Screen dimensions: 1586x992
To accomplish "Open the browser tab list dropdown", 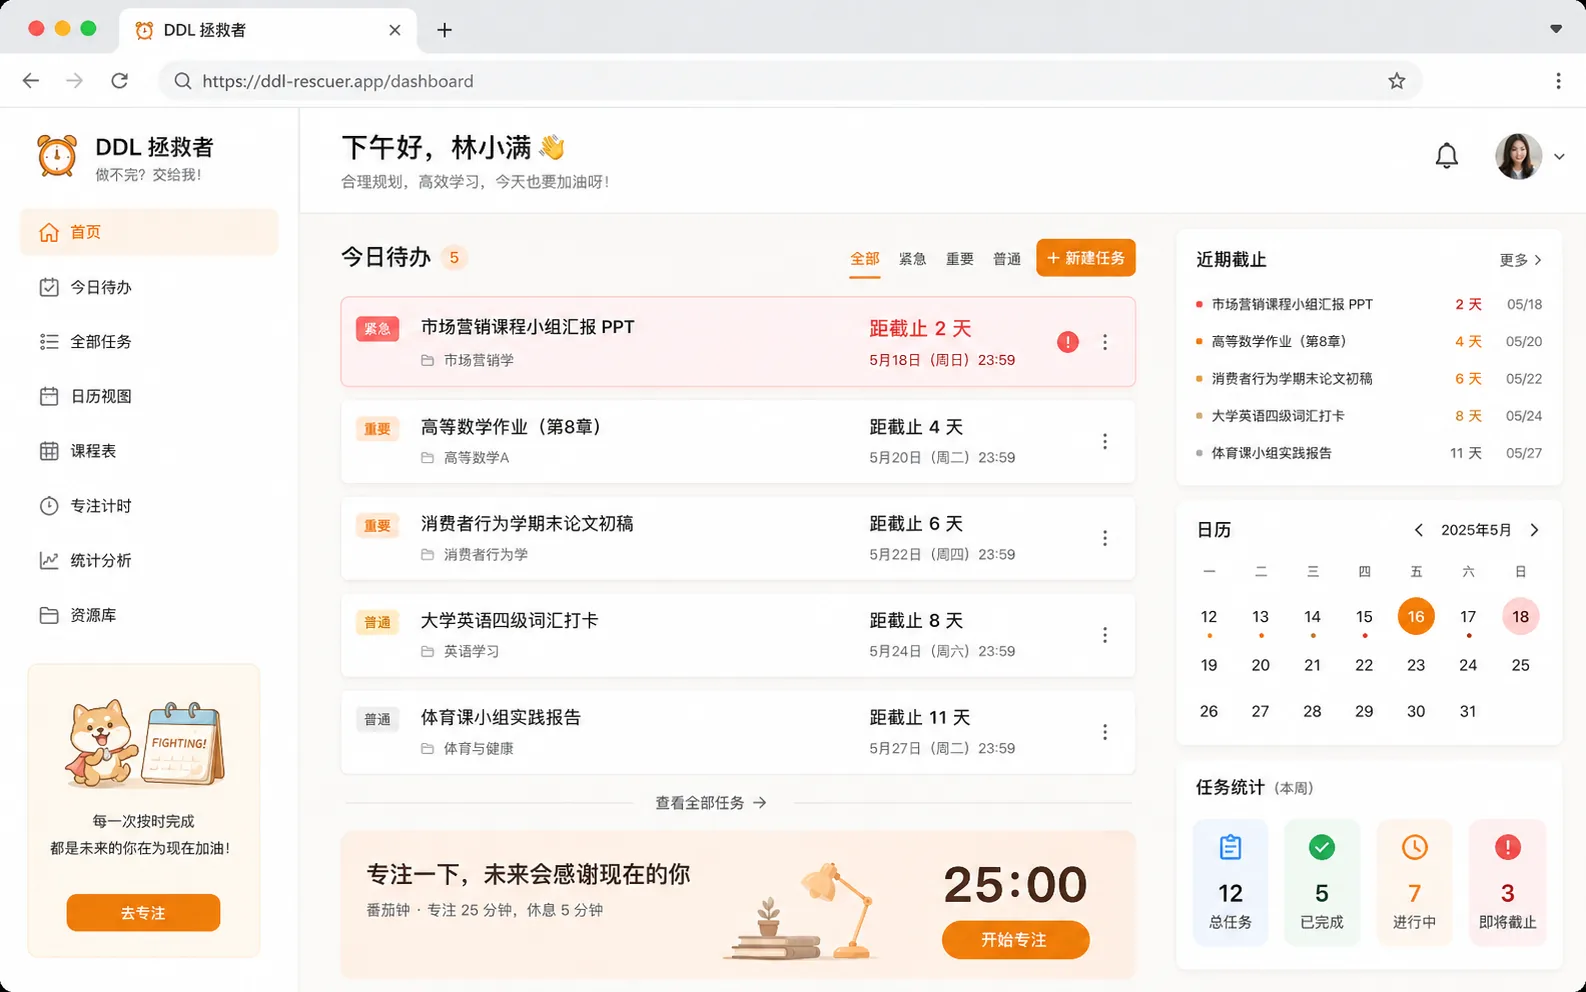I will [x=1556, y=29].
